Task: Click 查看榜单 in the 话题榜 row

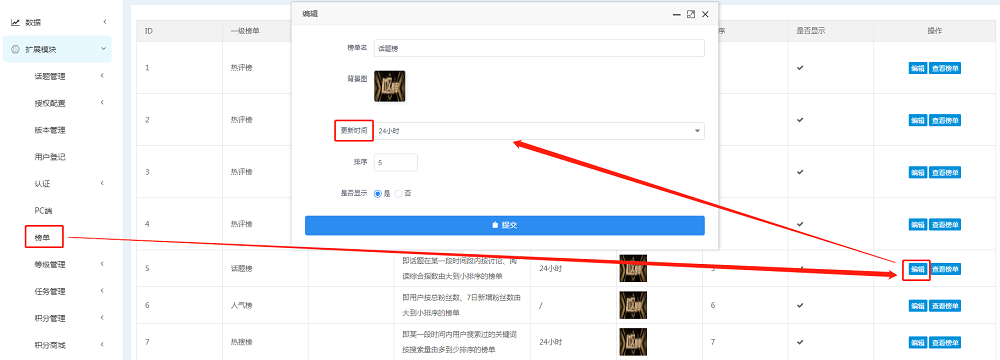Action: pyautogui.click(x=945, y=269)
